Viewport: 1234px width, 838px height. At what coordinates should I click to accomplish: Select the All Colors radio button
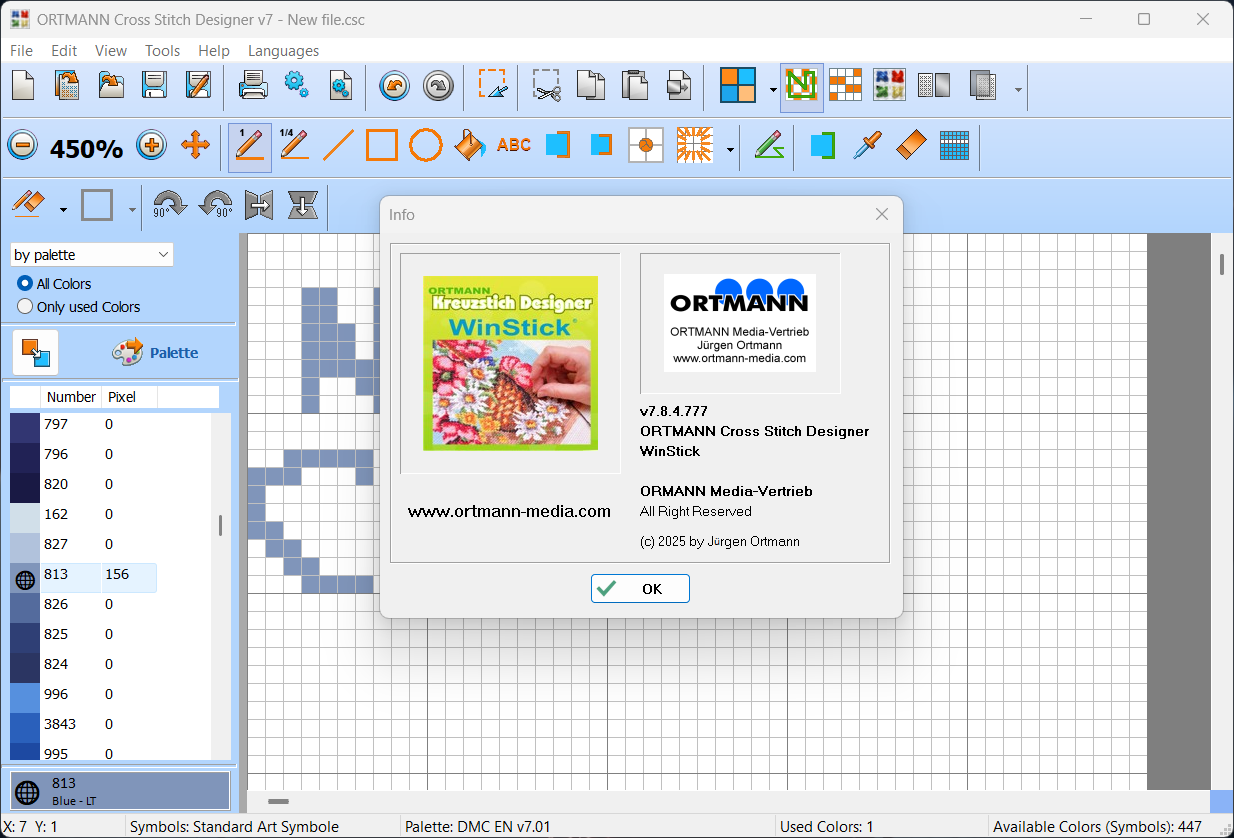click(25, 284)
